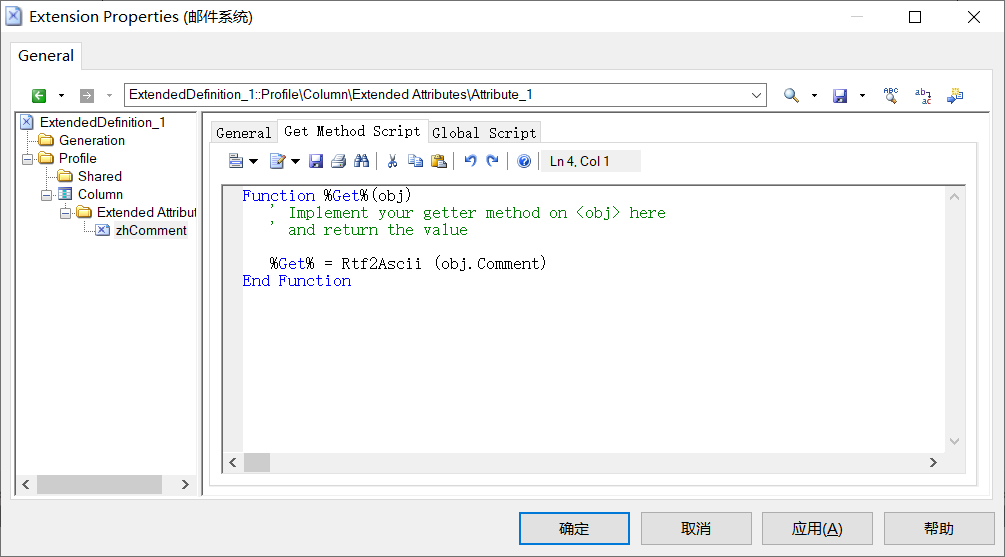This screenshot has width=1005, height=557.
Task: Collapse the Profile tree node
Action: [x=28, y=158]
